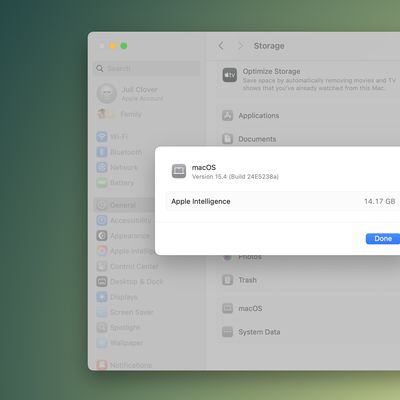Select General in the sidebar
Screen dimensions: 400x400
(123, 205)
